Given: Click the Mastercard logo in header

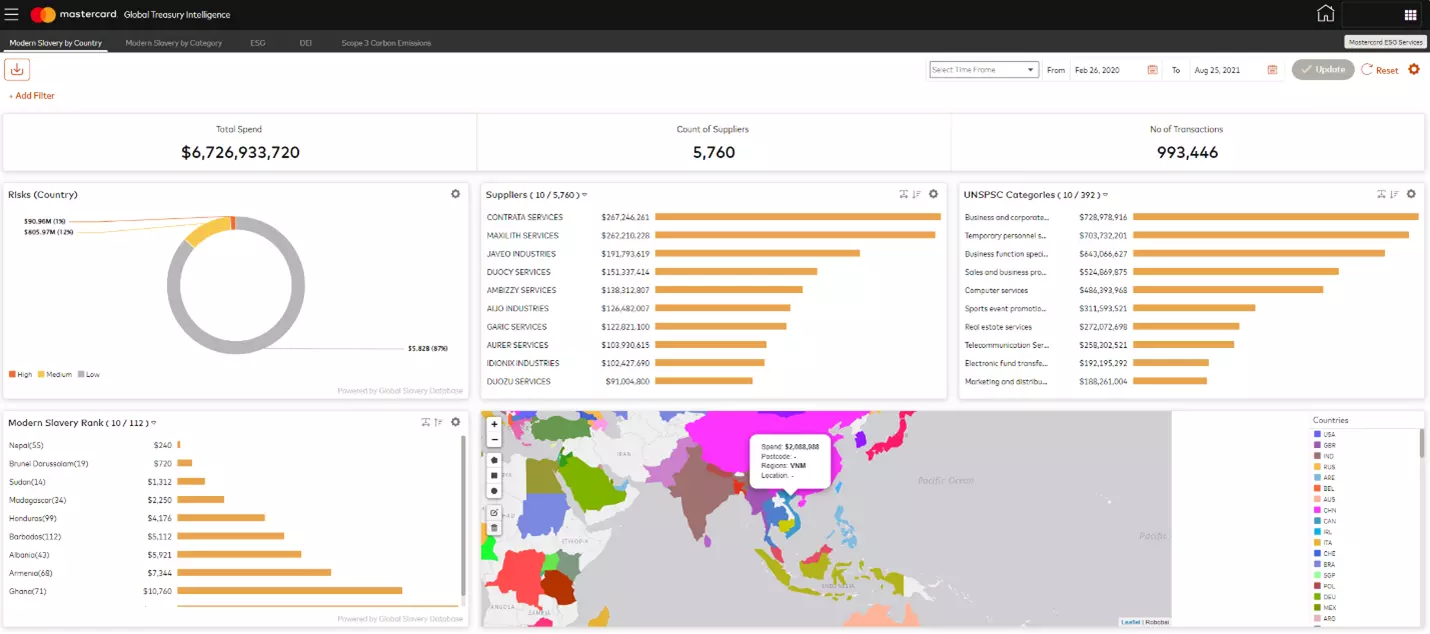Looking at the screenshot, I should (74, 15).
